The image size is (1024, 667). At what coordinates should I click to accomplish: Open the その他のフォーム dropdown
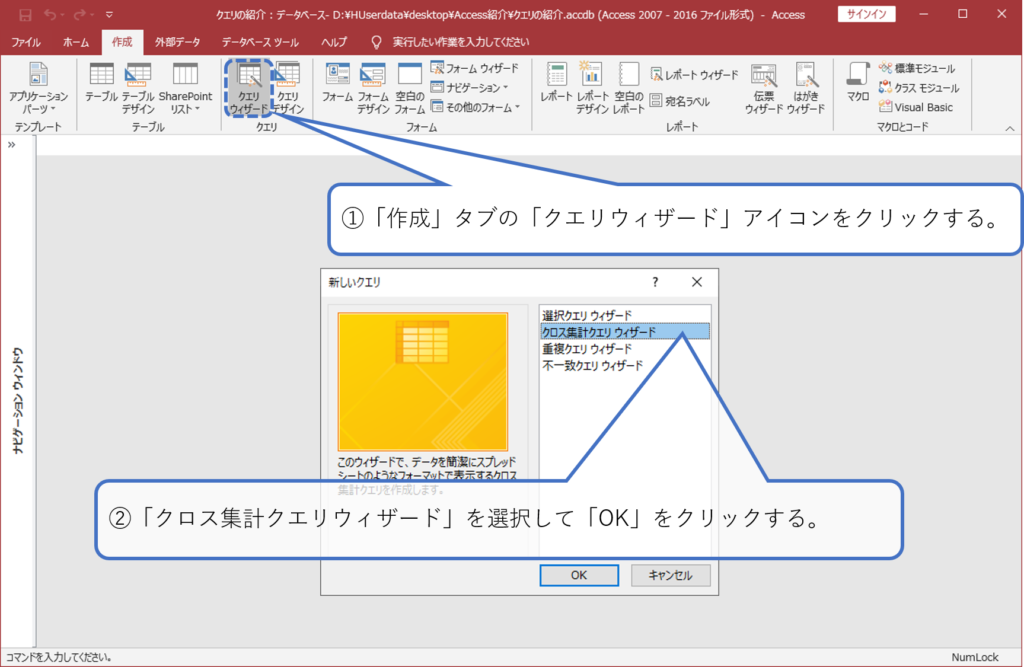475,107
